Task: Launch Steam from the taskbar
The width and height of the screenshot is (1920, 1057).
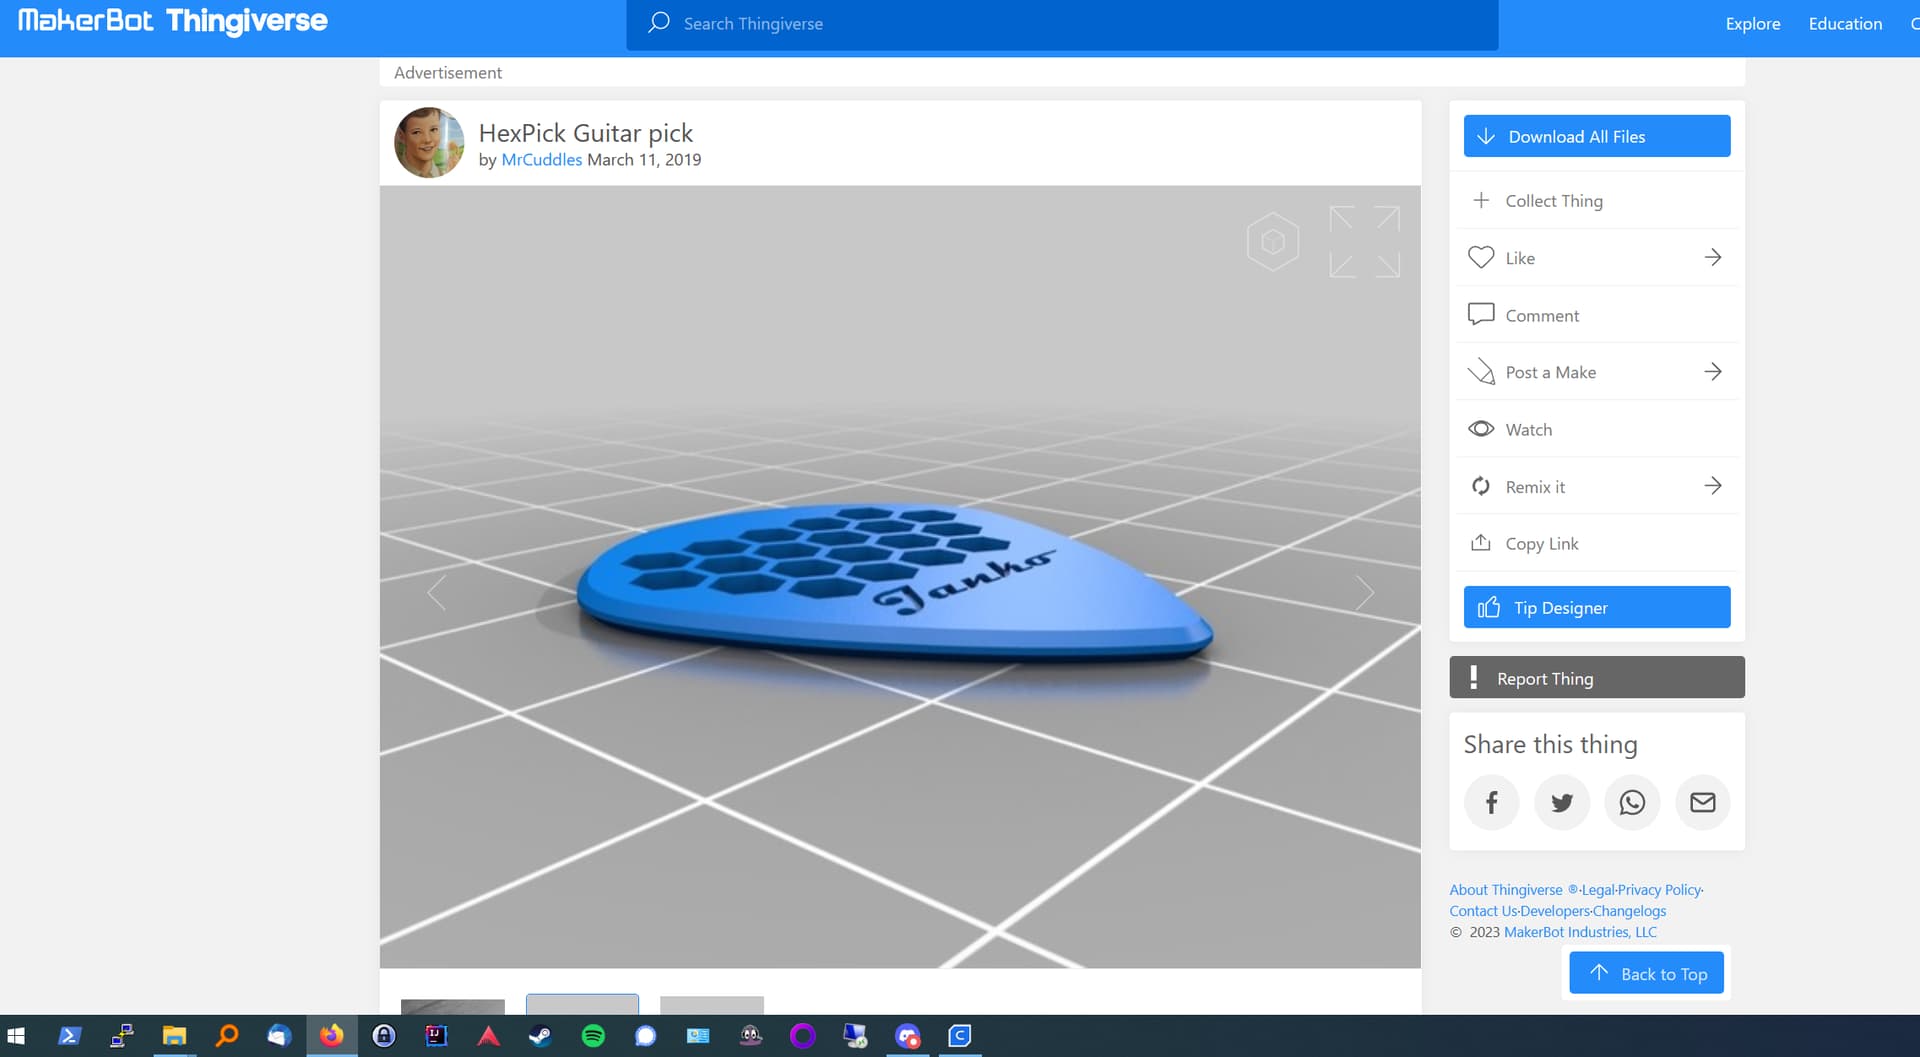Action: coord(540,1036)
